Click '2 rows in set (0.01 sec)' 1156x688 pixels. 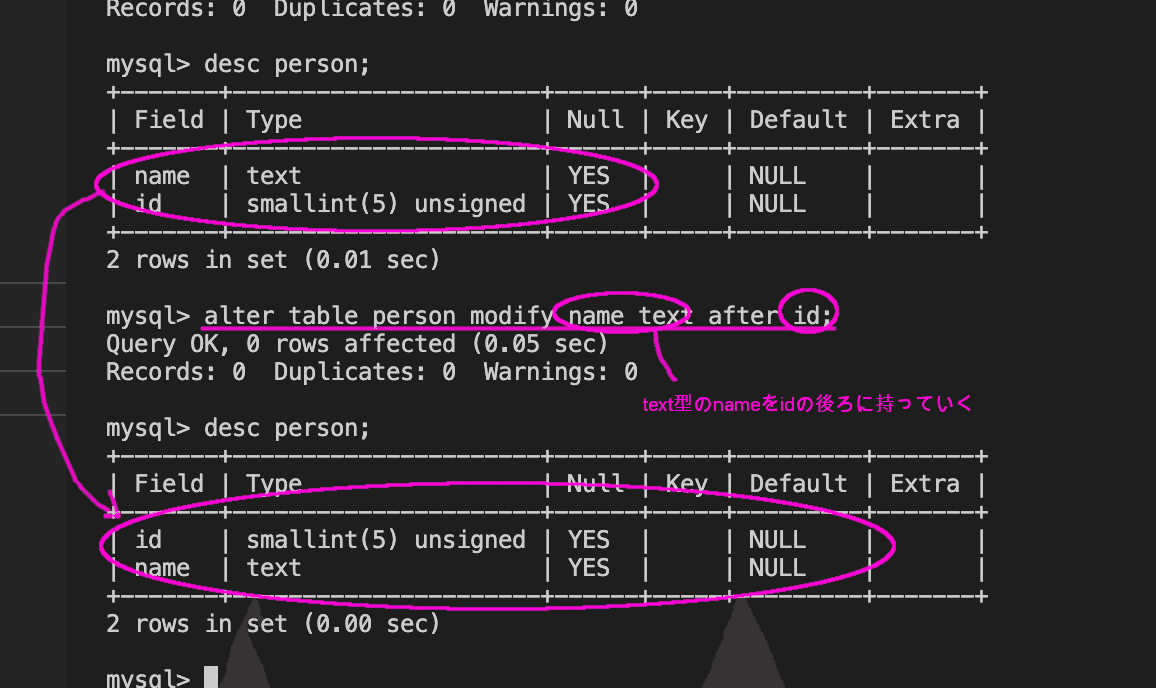(273, 260)
